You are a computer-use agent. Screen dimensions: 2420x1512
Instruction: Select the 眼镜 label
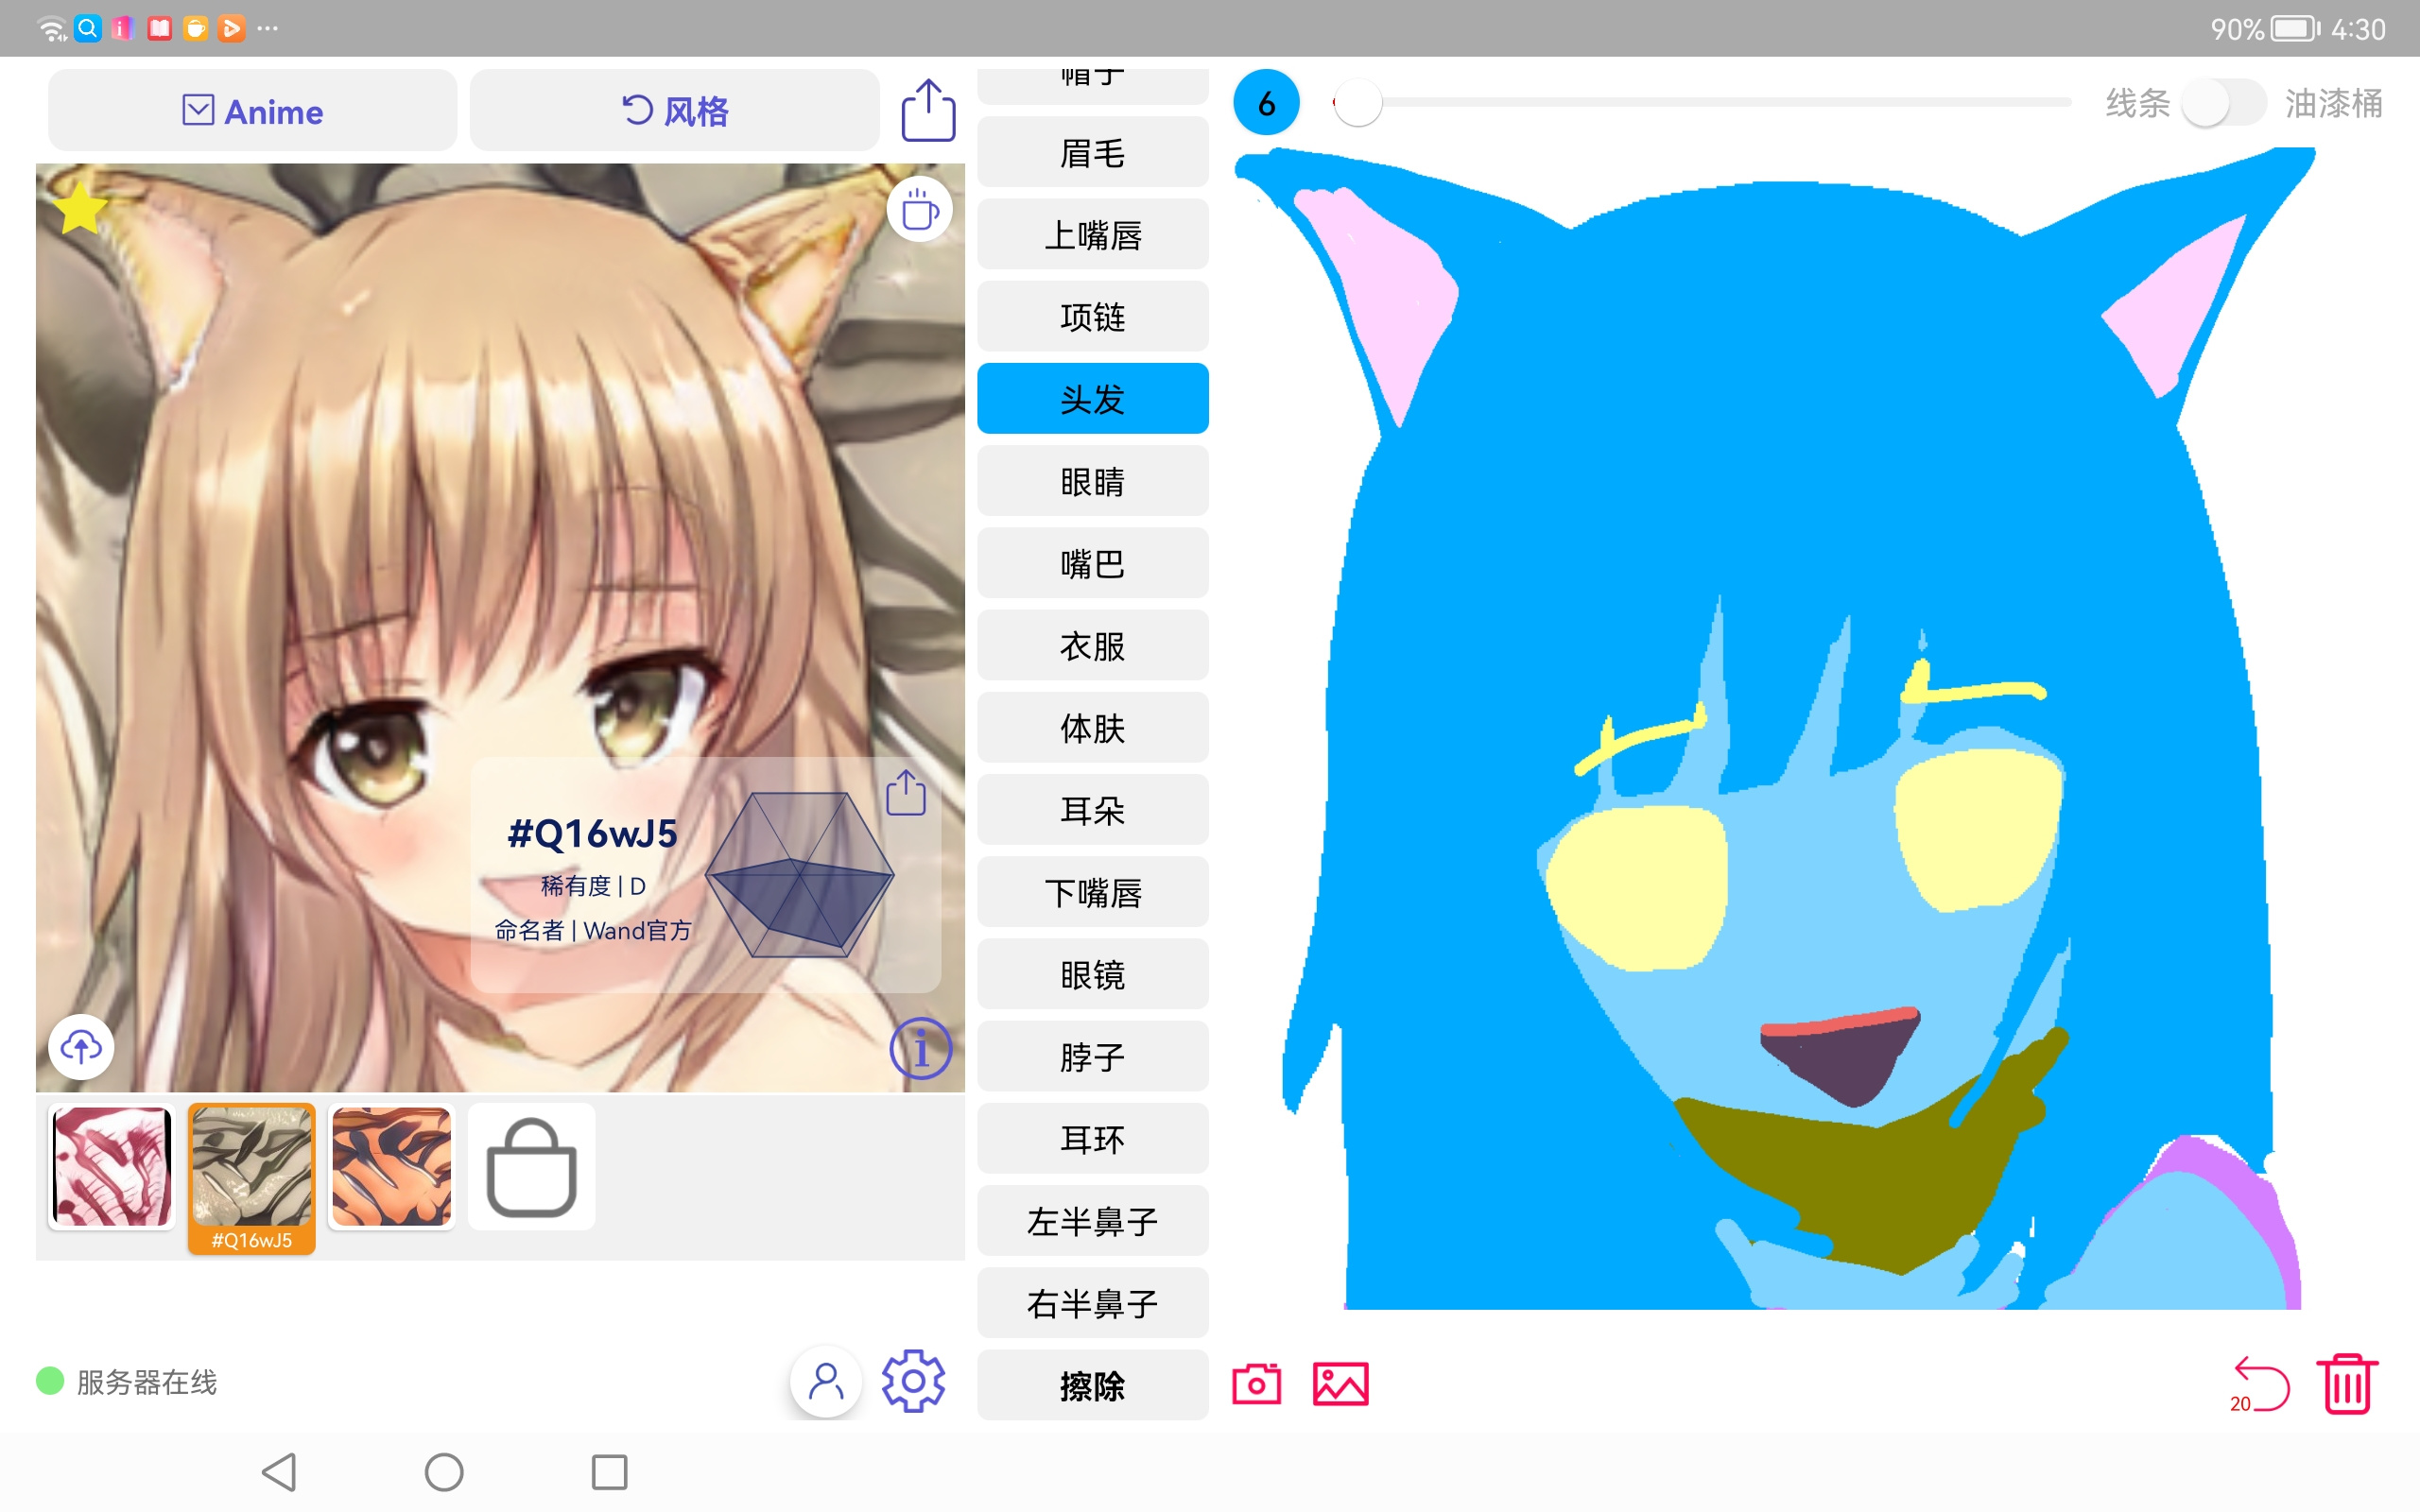1093,974
